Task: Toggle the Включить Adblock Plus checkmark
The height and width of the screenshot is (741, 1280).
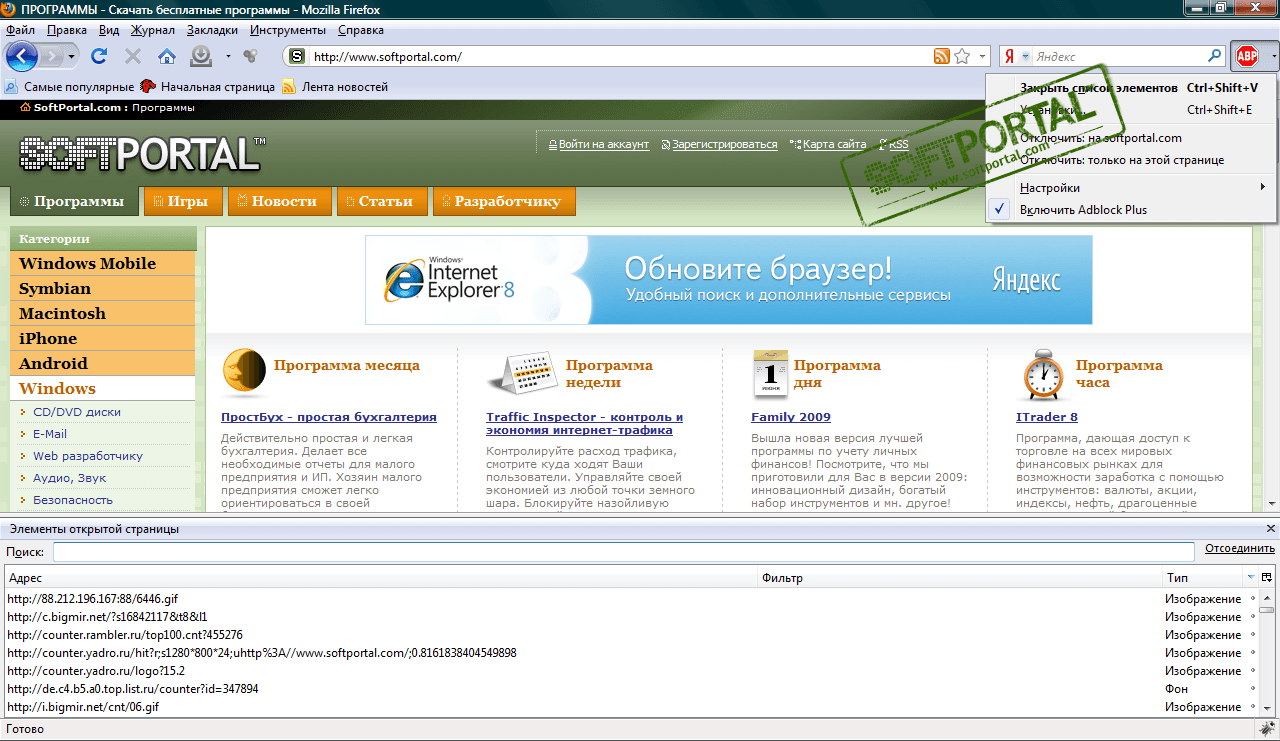Action: 998,210
